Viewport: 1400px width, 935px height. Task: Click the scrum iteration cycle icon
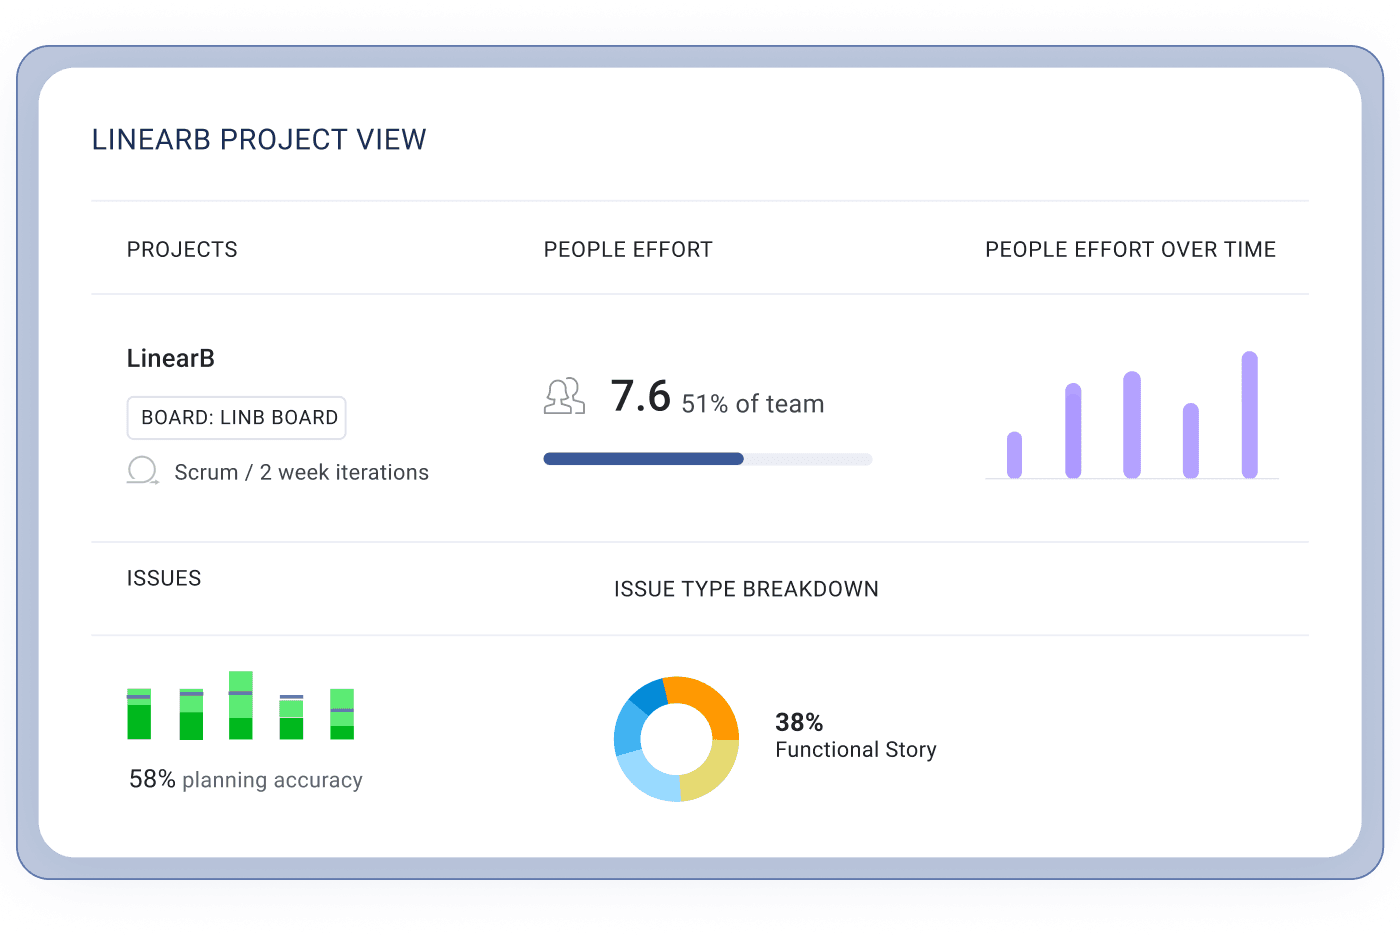pos(142,471)
